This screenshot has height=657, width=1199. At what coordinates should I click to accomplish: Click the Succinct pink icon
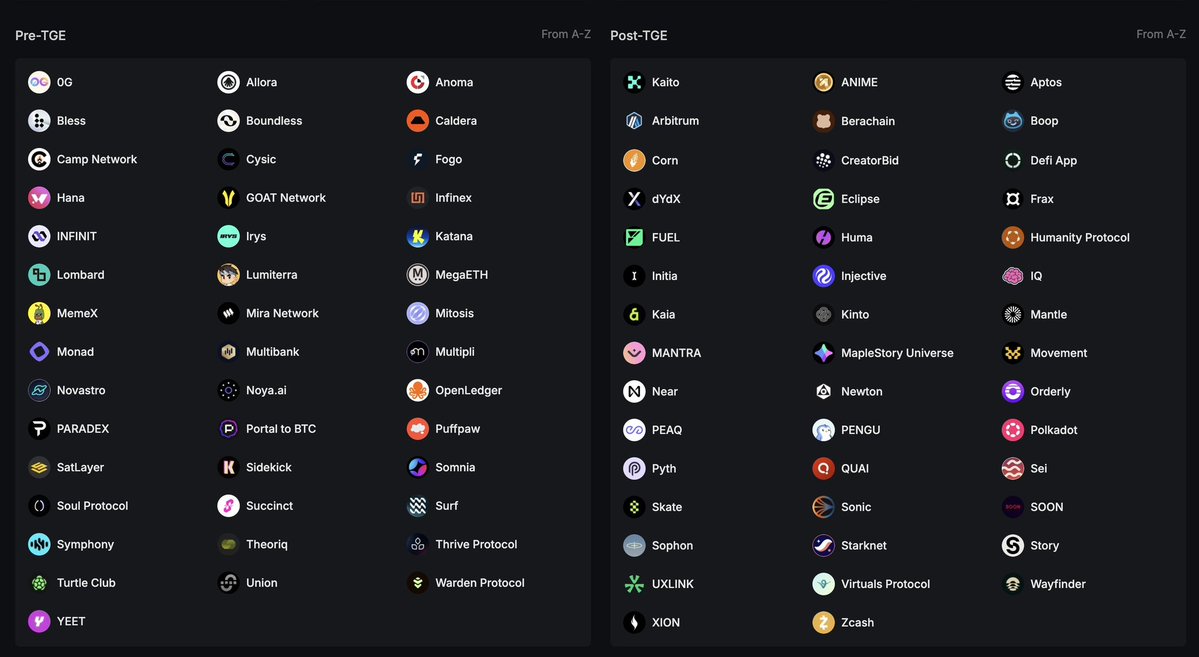click(228, 506)
